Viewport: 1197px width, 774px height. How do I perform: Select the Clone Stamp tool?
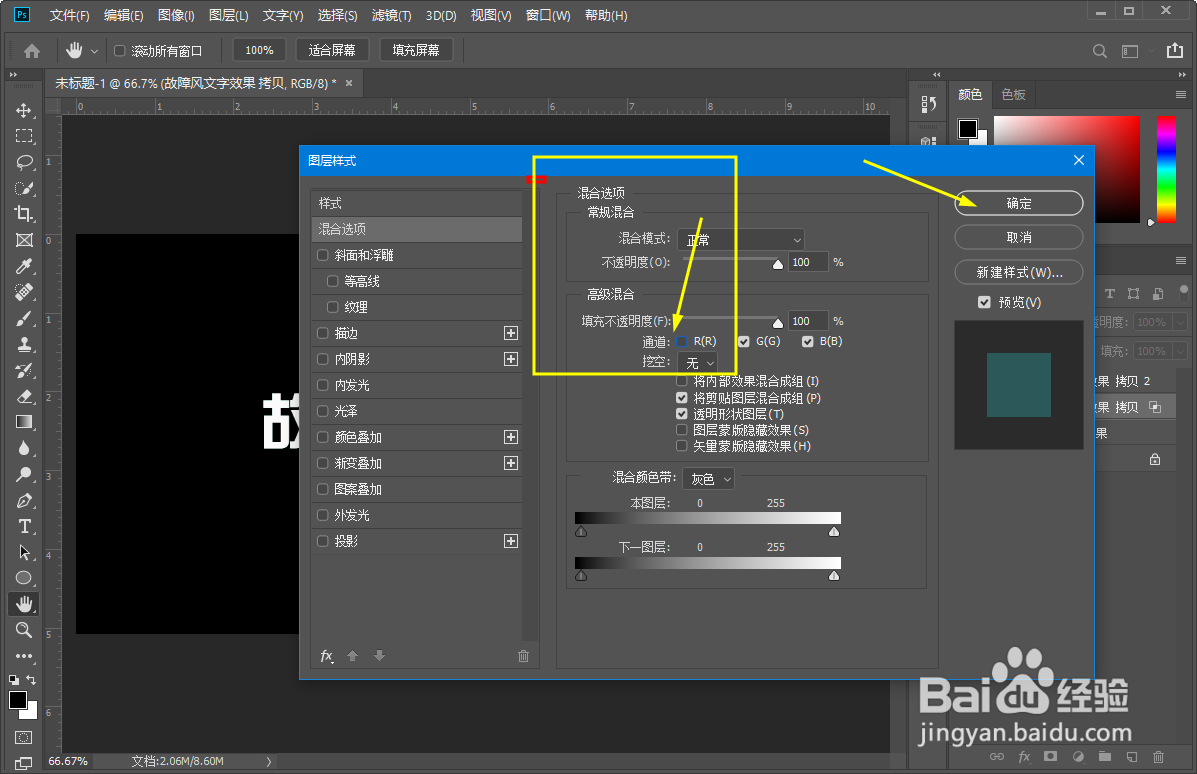point(24,344)
